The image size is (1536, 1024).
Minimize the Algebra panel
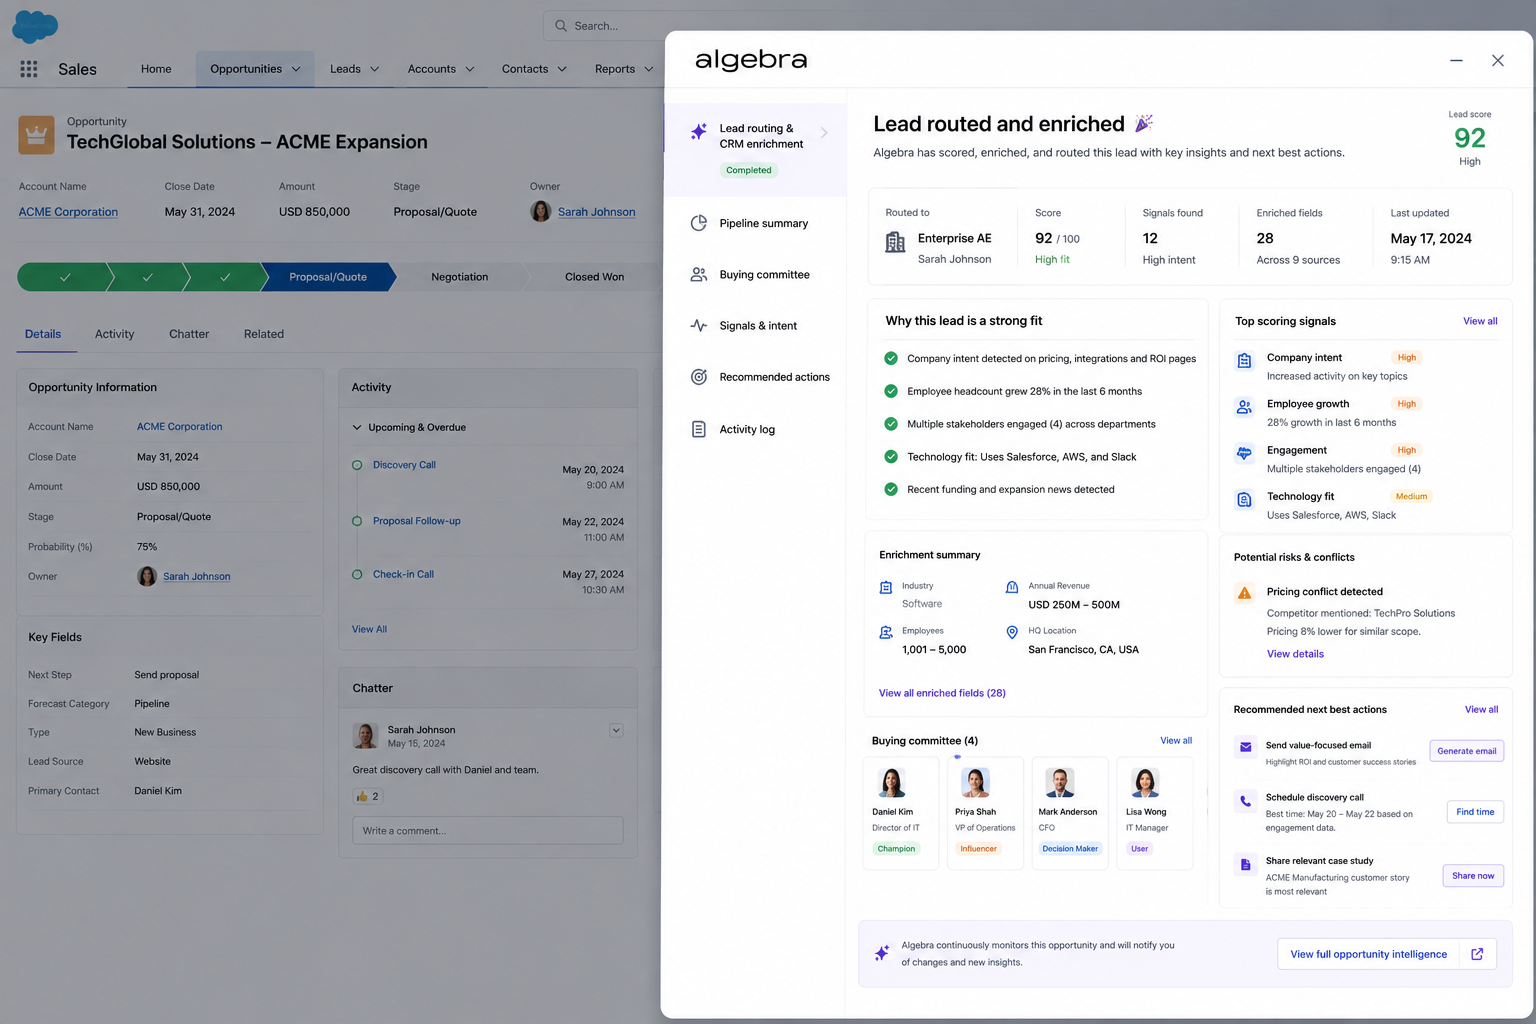(x=1456, y=60)
